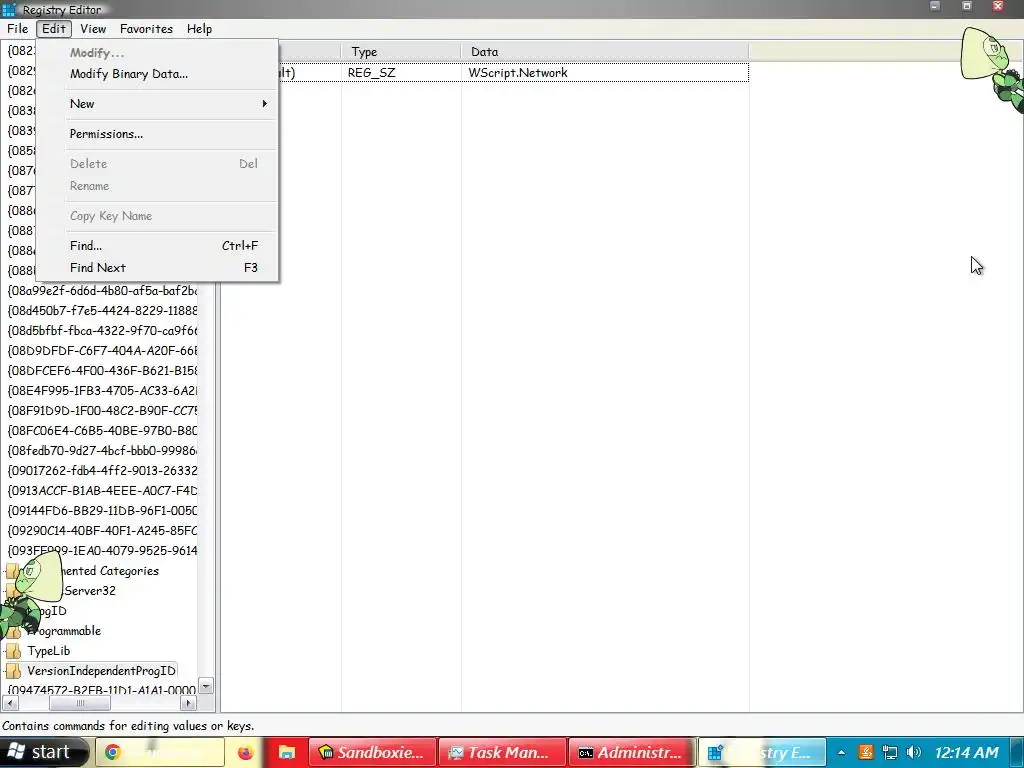
Task: Select key {08FC06E4-C6B5-40BE-97B0
Action: [x=102, y=430]
